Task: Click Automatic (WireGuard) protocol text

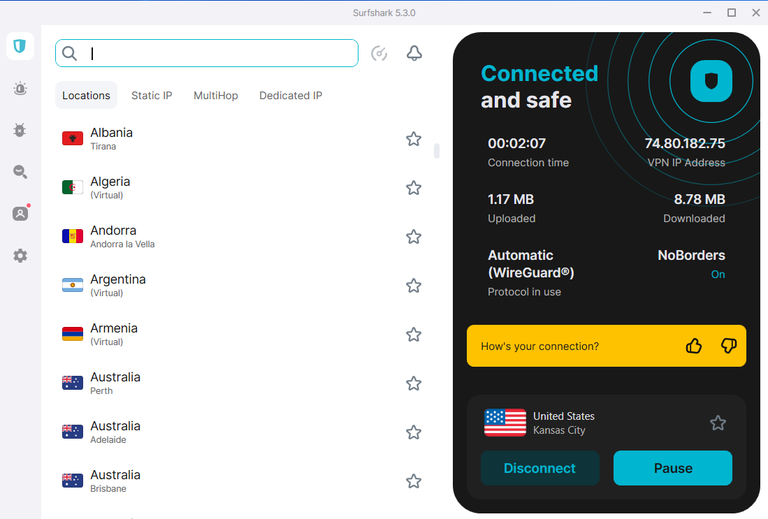Action: coord(531,264)
